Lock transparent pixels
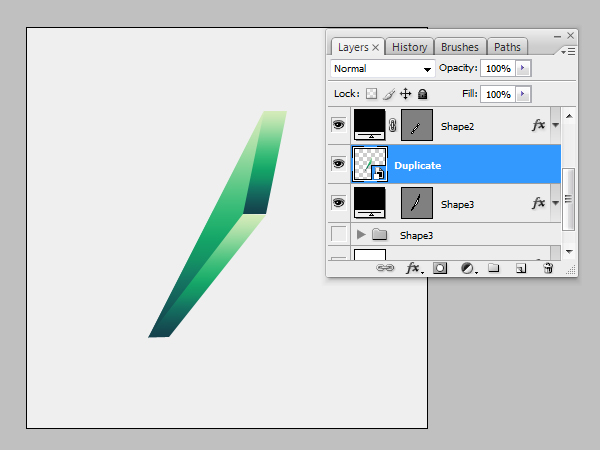This screenshot has height=450, width=600. tap(371, 94)
